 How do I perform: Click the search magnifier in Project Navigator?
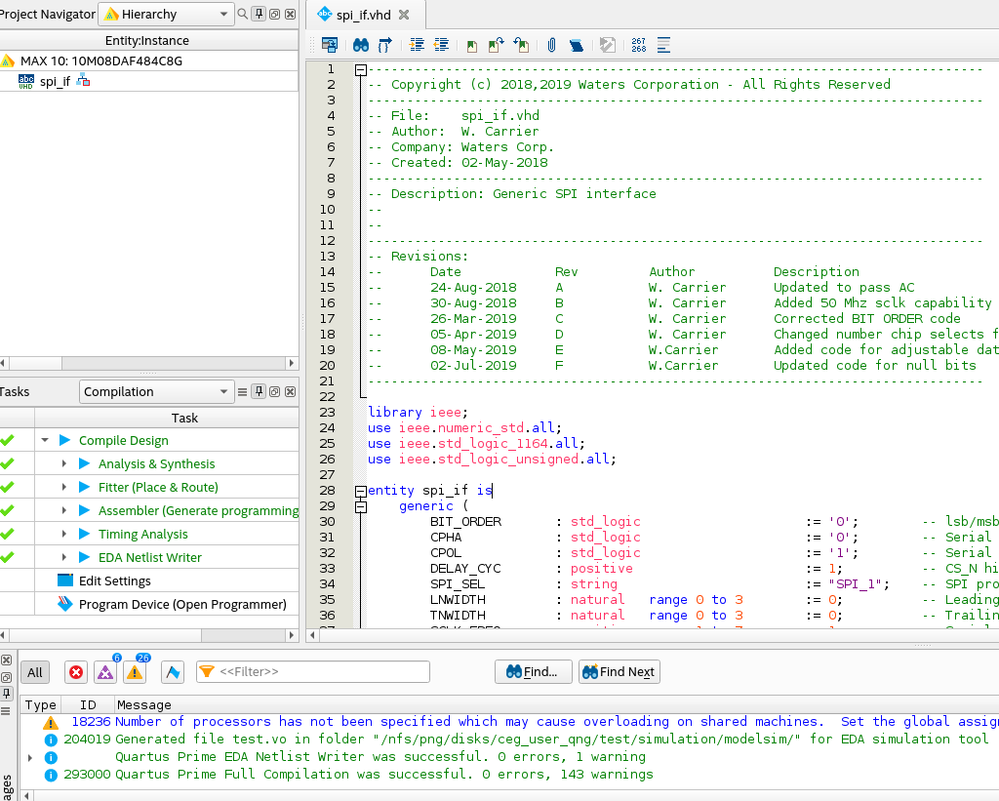coord(241,14)
